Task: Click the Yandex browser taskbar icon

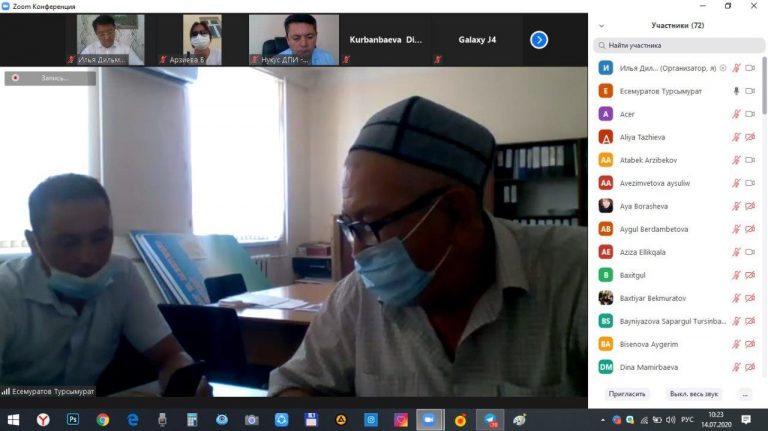Action: pos(42,420)
